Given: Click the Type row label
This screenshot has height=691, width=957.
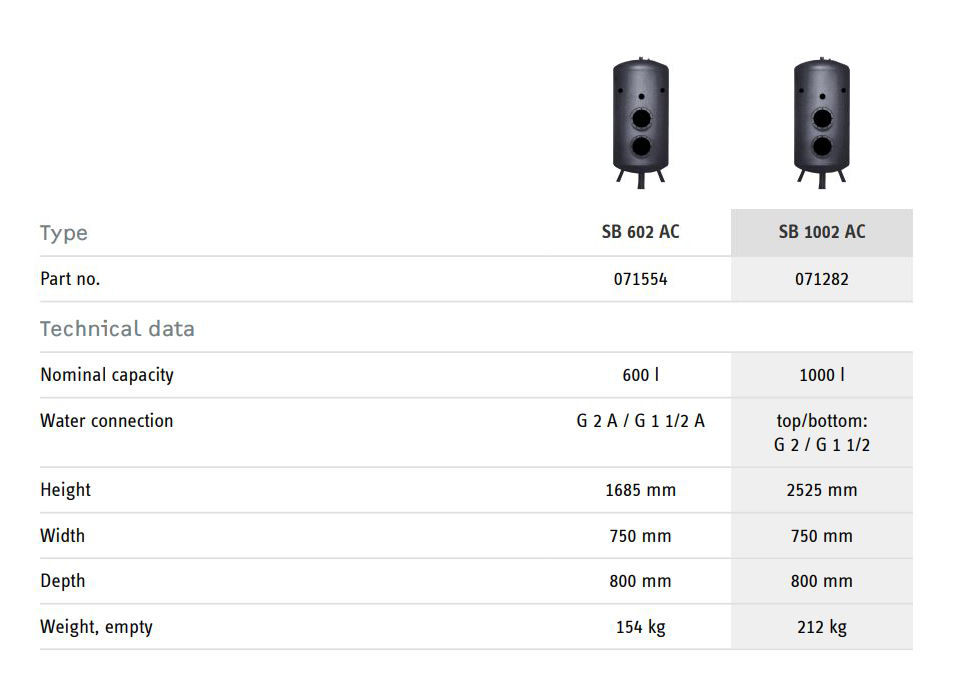Looking at the screenshot, I should coord(64,233).
